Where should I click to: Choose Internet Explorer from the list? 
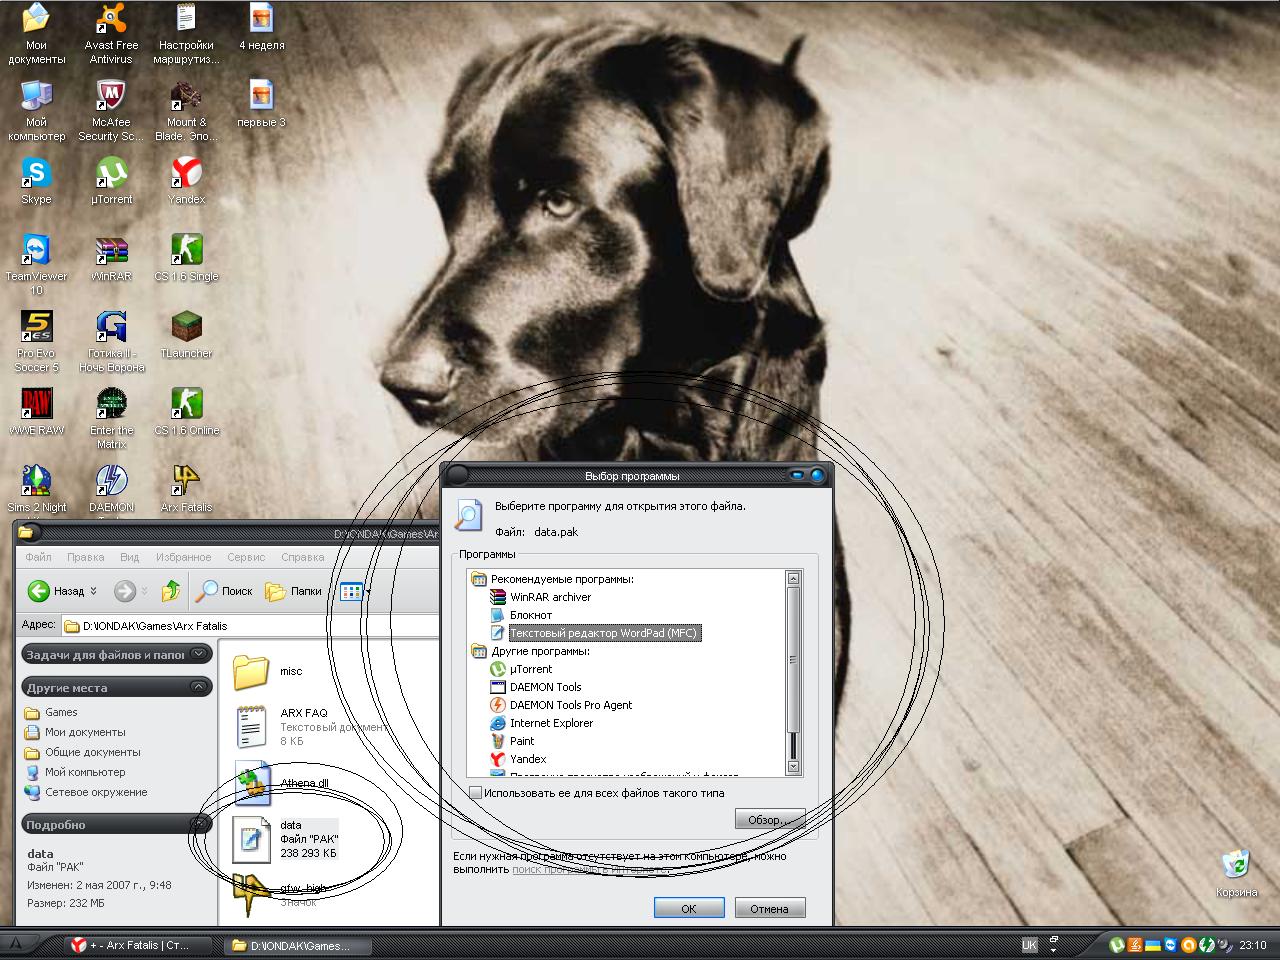pyautogui.click(x=551, y=723)
